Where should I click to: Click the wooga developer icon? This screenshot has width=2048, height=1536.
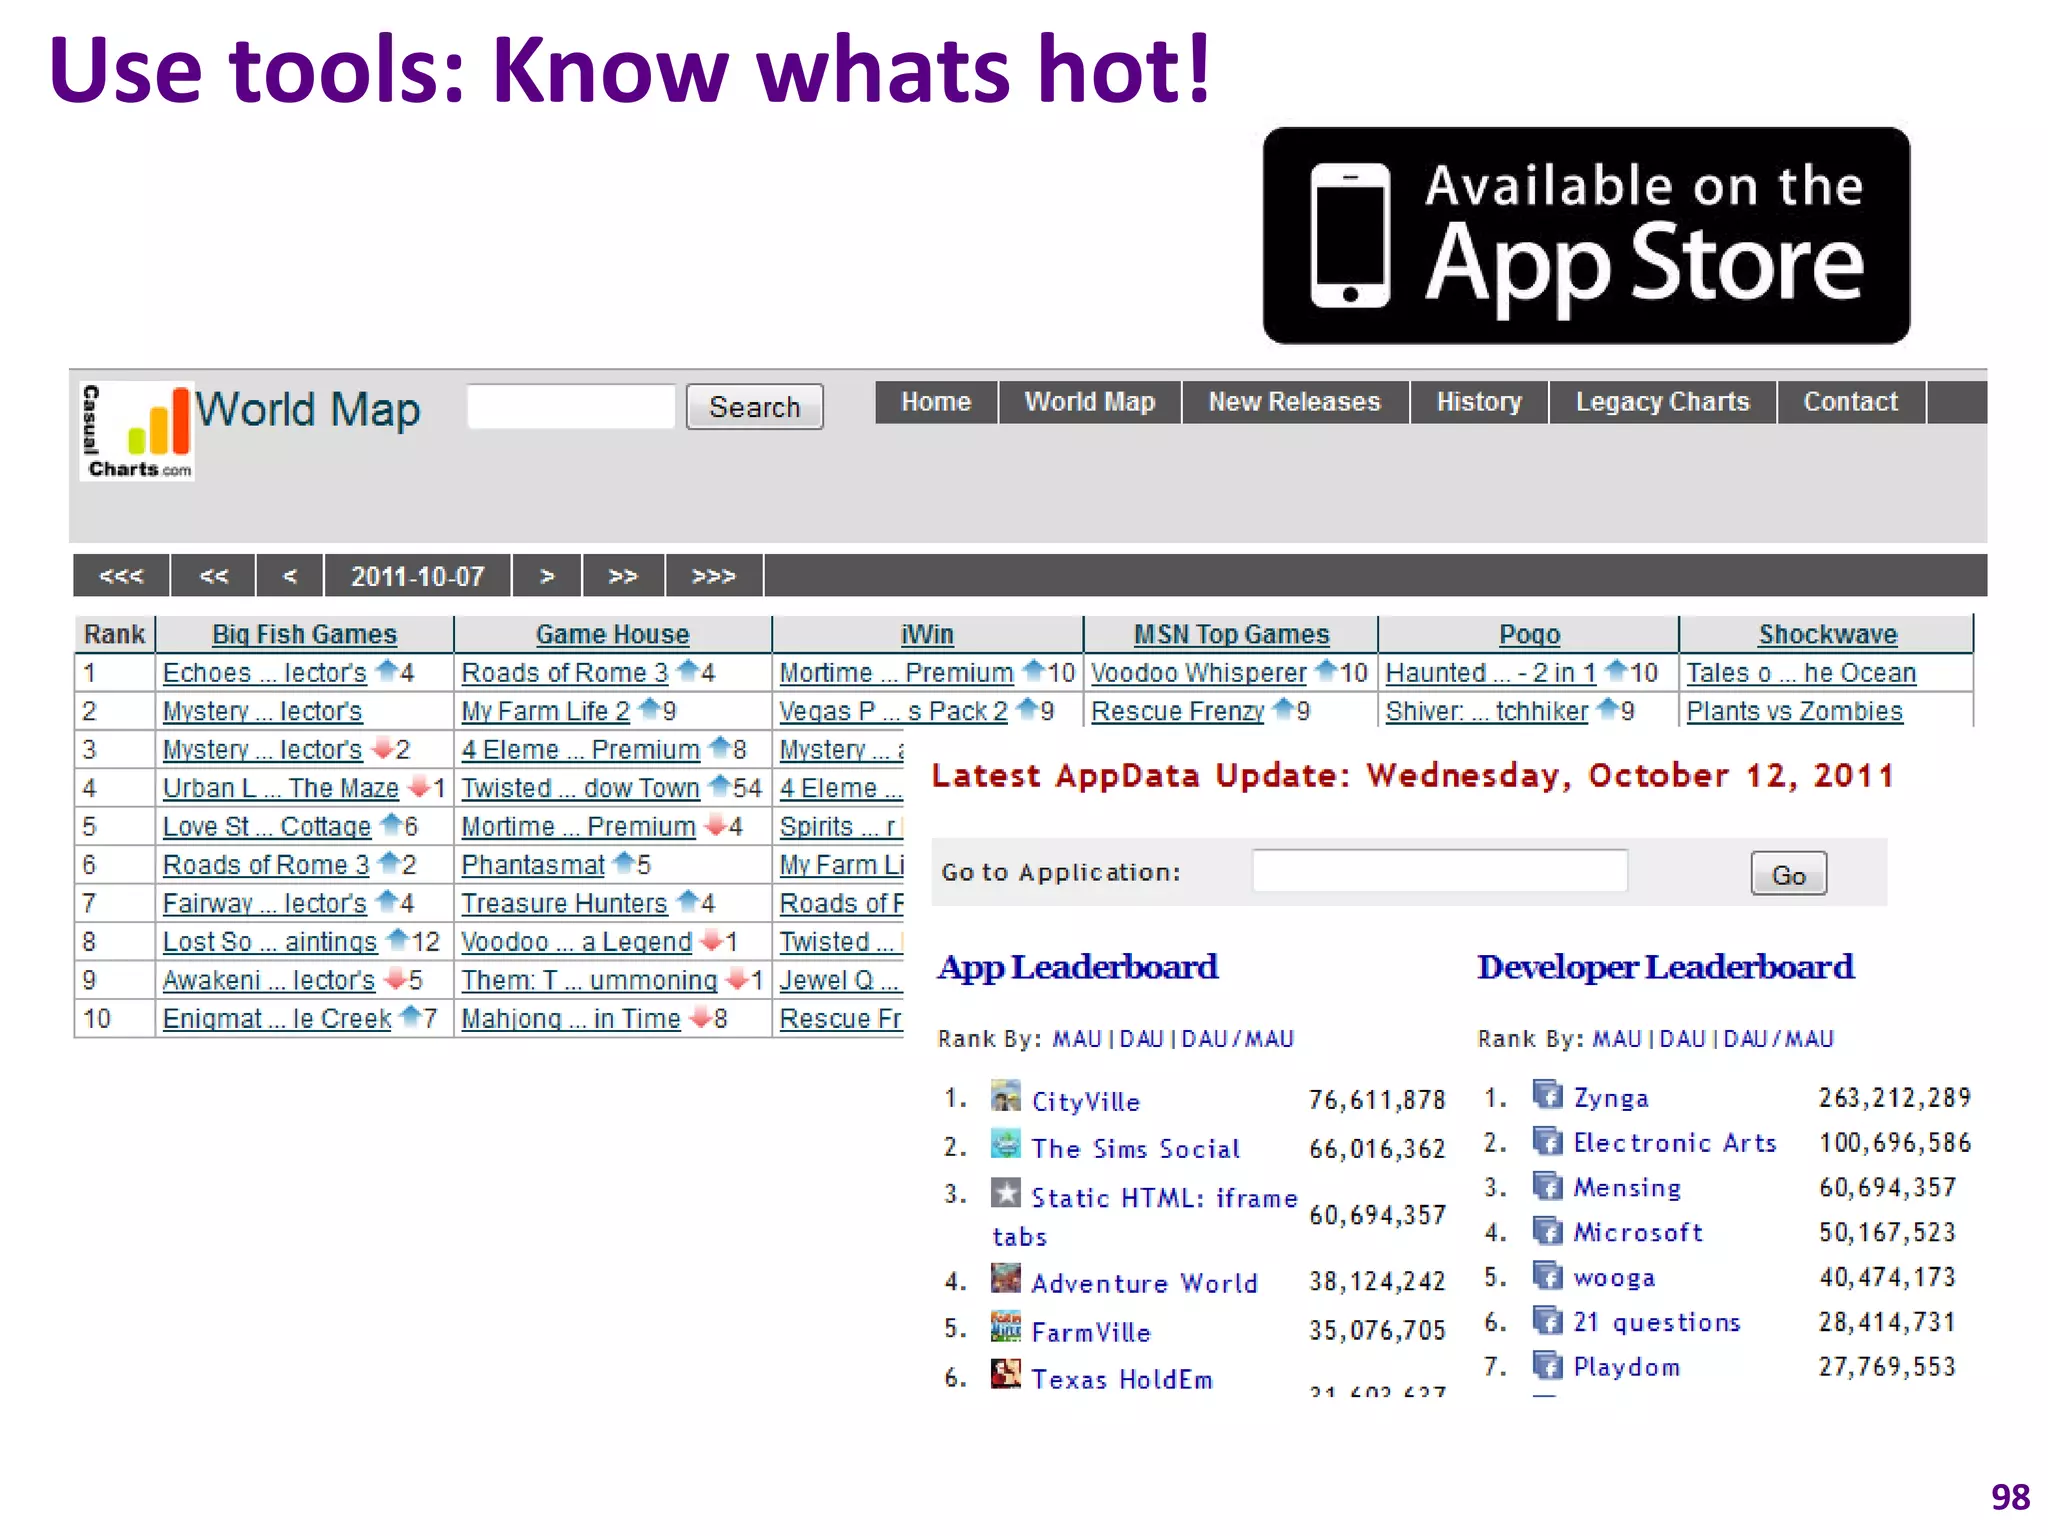point(1547,1275)
